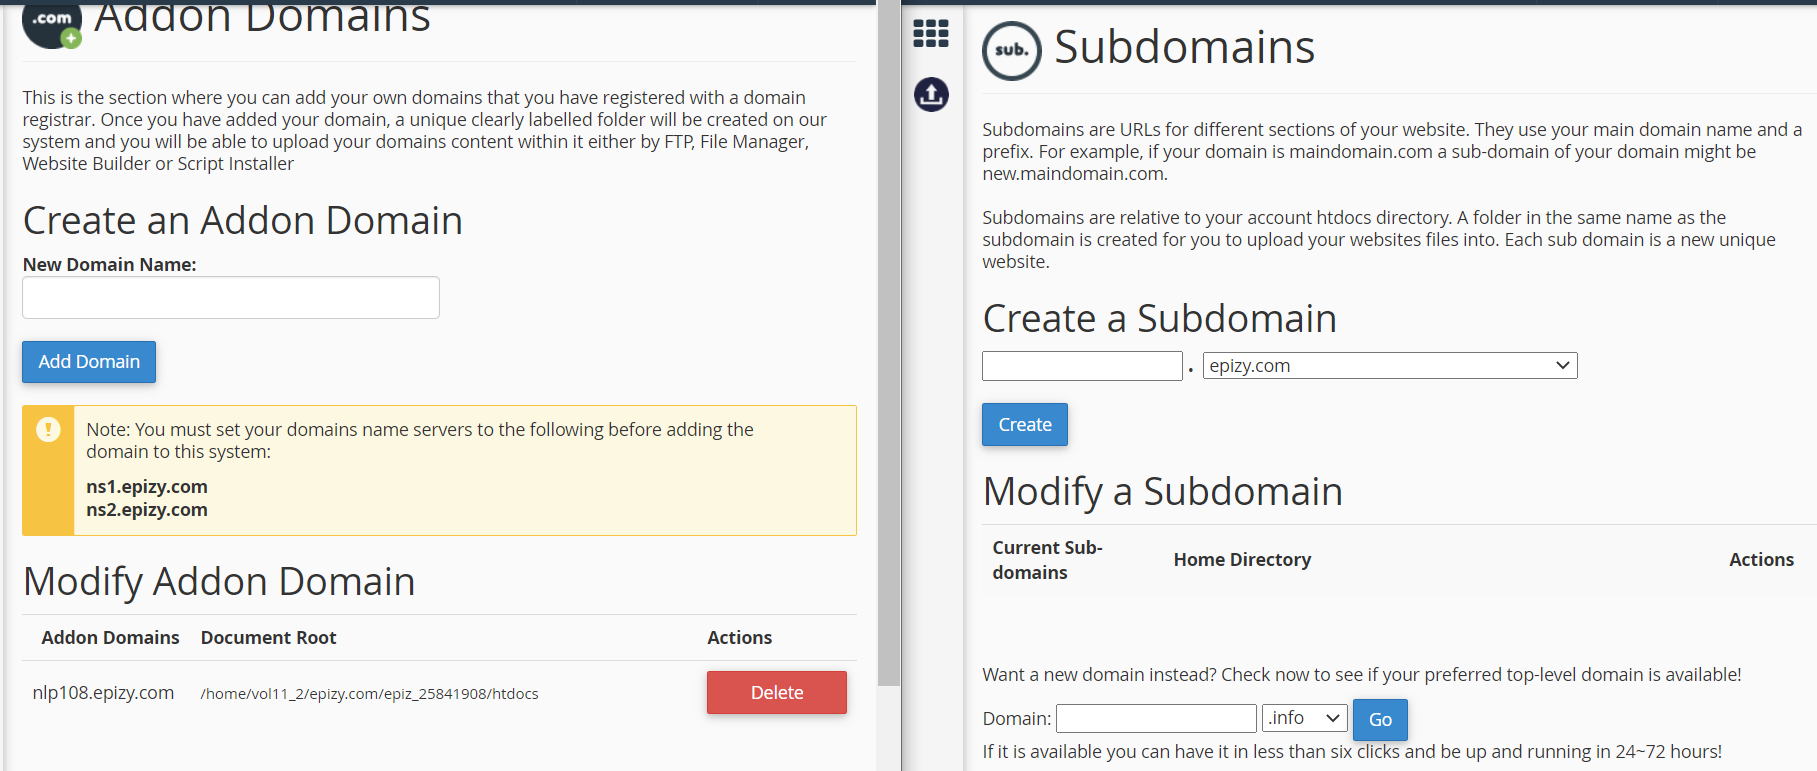
Task: Click the Subdomains 'sub.' logo icon
Action: pos(1011,50)
